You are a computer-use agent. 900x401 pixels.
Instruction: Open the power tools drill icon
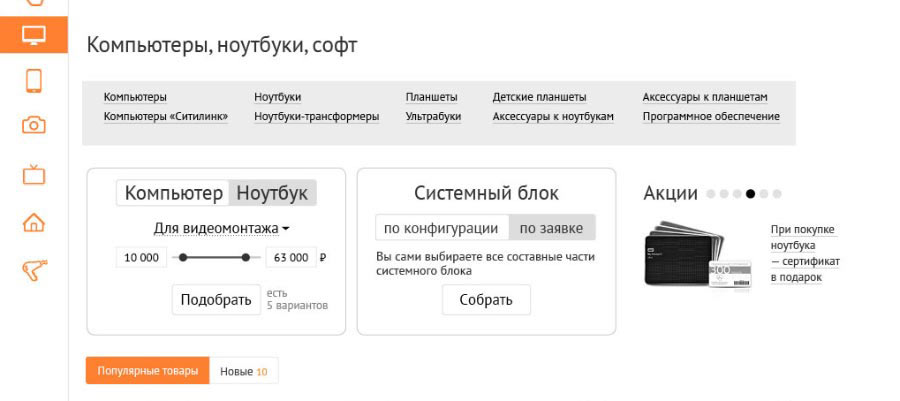pos(34,270)
